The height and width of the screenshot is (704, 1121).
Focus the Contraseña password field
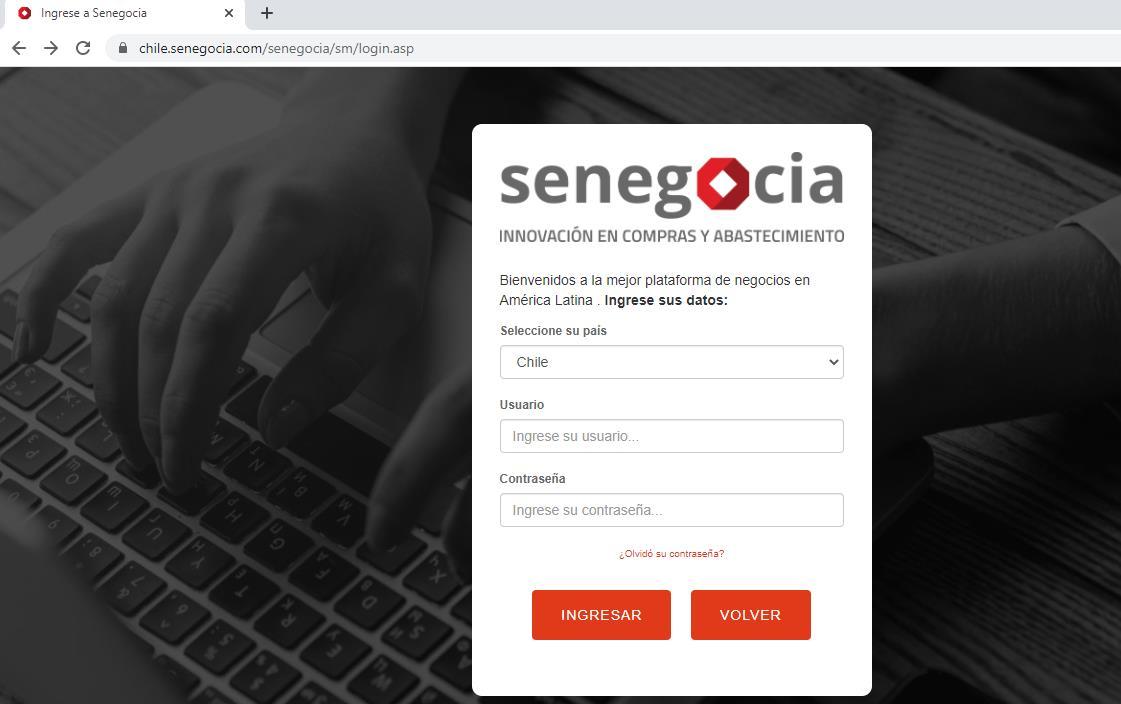click(671, 510)
